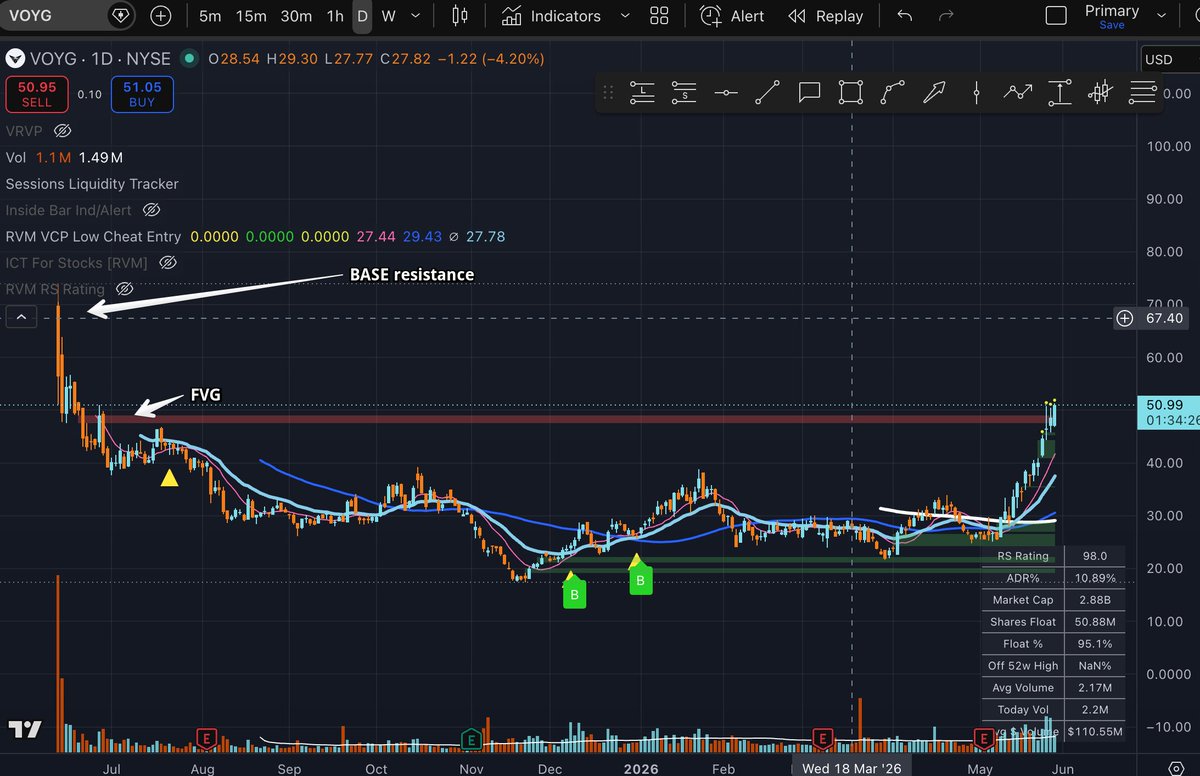Click the RS Rating 98.0 table row
The height and width of the screenshot is (776, 1200).
coord(1054,556)
